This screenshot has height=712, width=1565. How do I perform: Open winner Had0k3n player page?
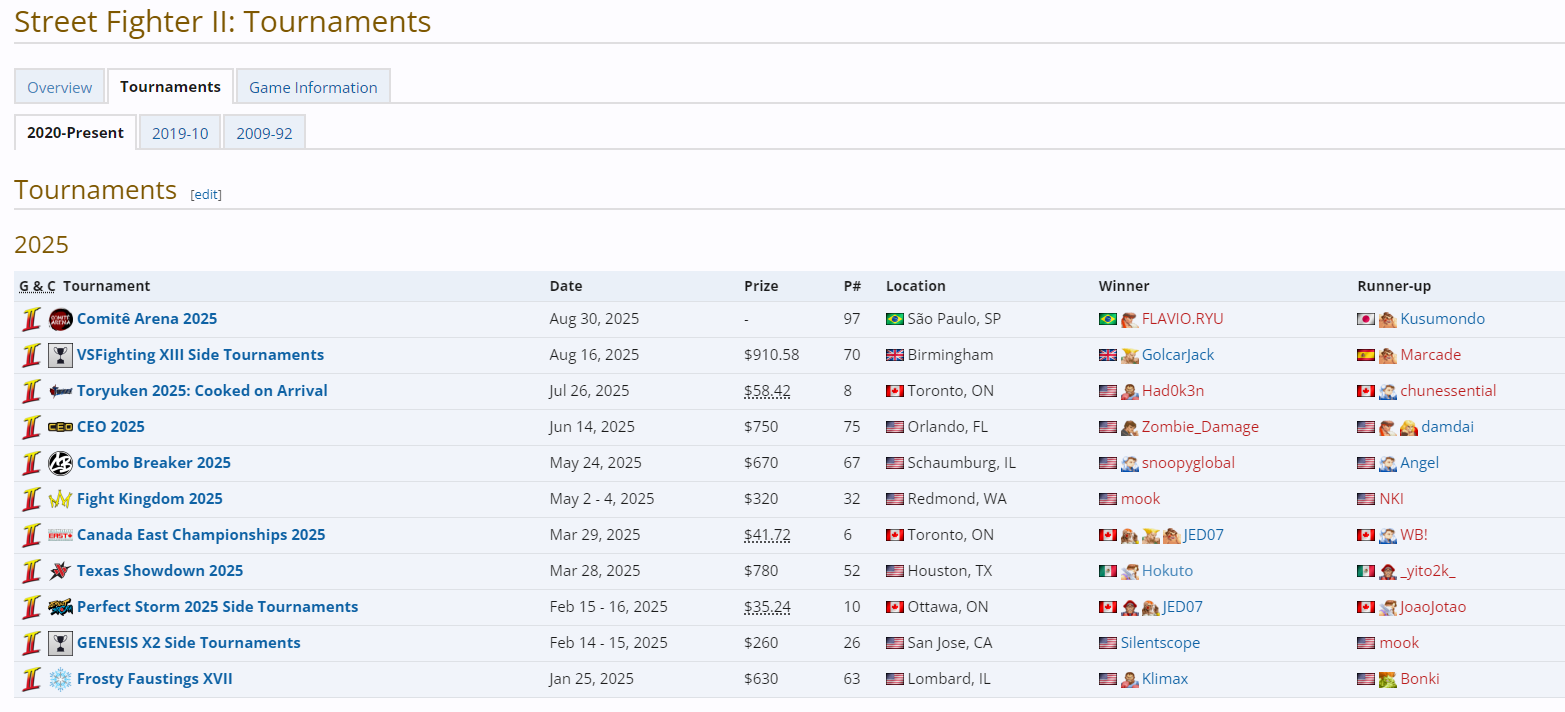[x=1175, y=391]
